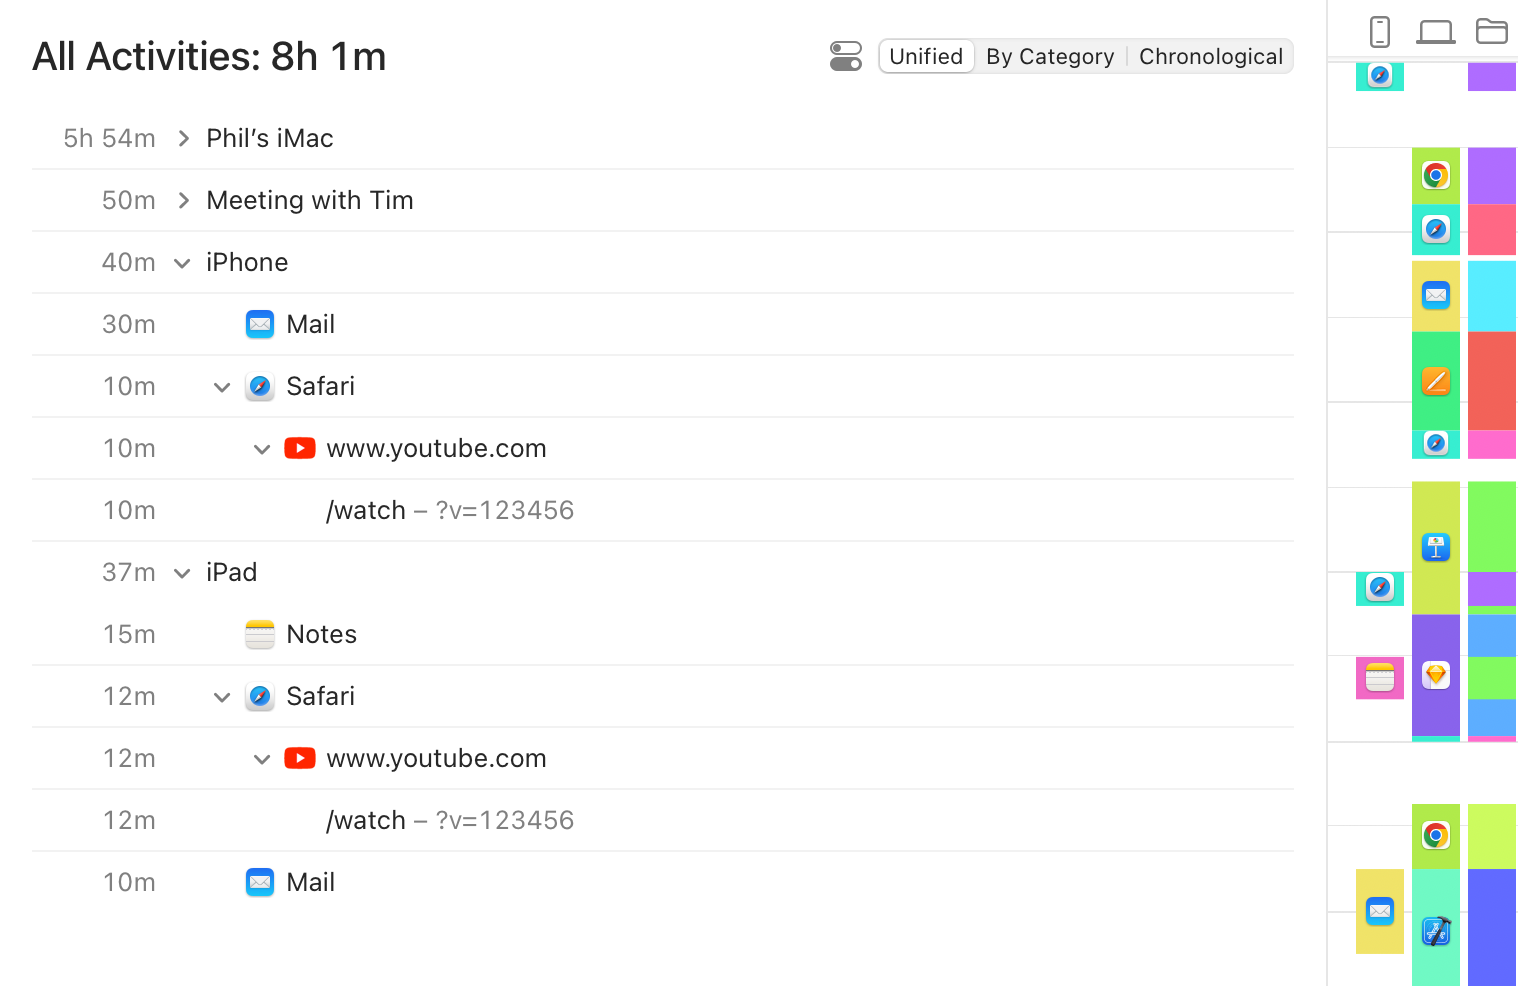Click the red block in folder column

(1492, 380)
